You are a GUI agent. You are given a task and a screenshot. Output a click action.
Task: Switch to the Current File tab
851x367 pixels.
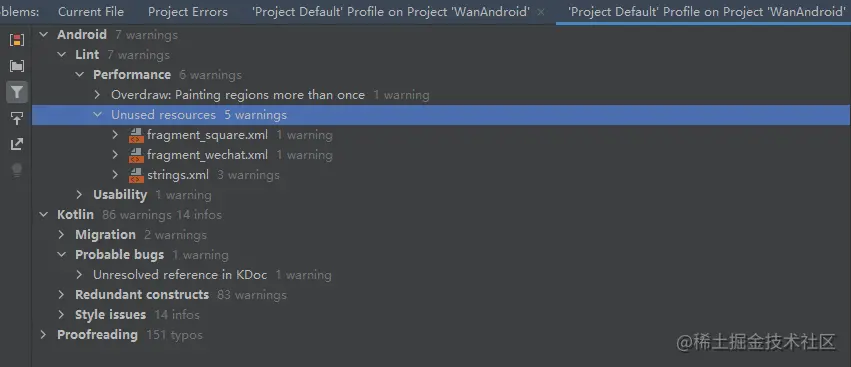pyautogui.click(x=91, y=11)
